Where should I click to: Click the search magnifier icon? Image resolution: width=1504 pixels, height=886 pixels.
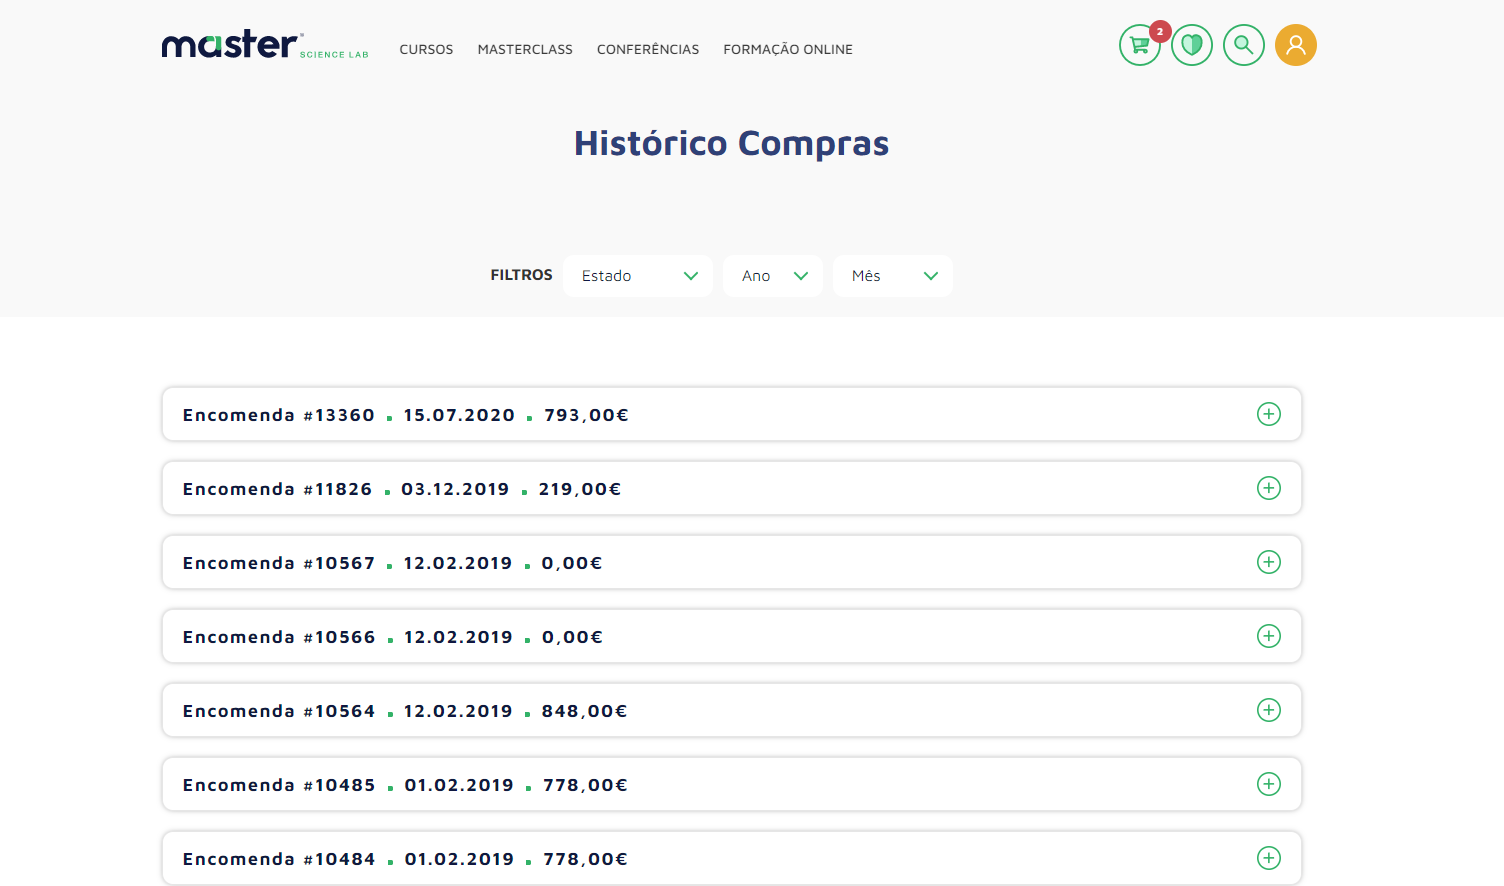(x=1244, y=45)
